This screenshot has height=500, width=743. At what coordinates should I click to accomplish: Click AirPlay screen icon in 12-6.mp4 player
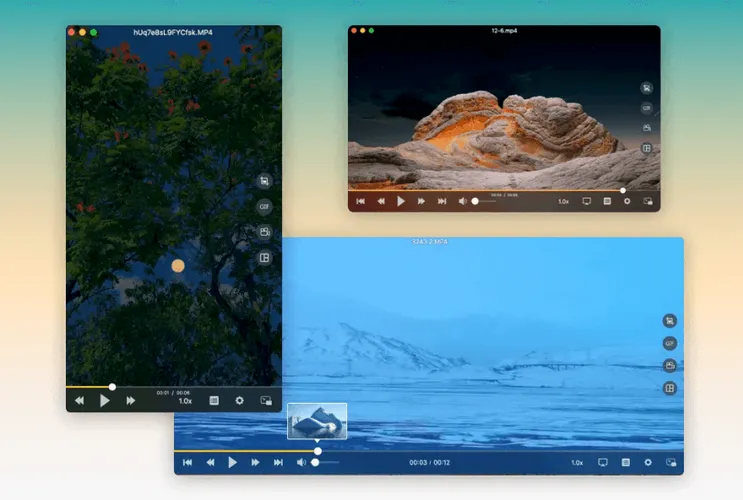(586, 201)
